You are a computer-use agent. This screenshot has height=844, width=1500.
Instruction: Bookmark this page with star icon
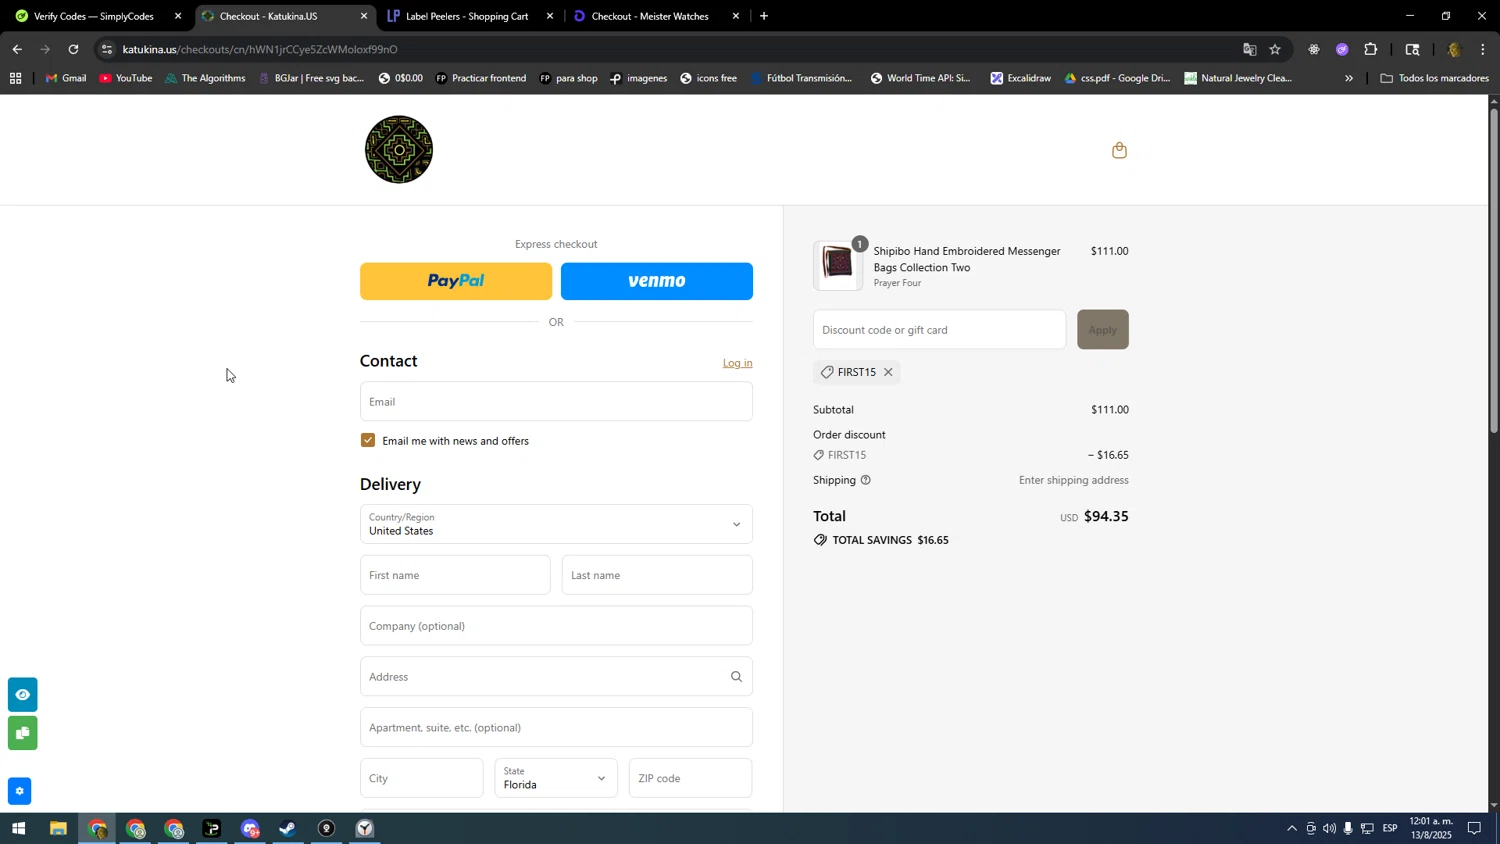pos(1275,49)
